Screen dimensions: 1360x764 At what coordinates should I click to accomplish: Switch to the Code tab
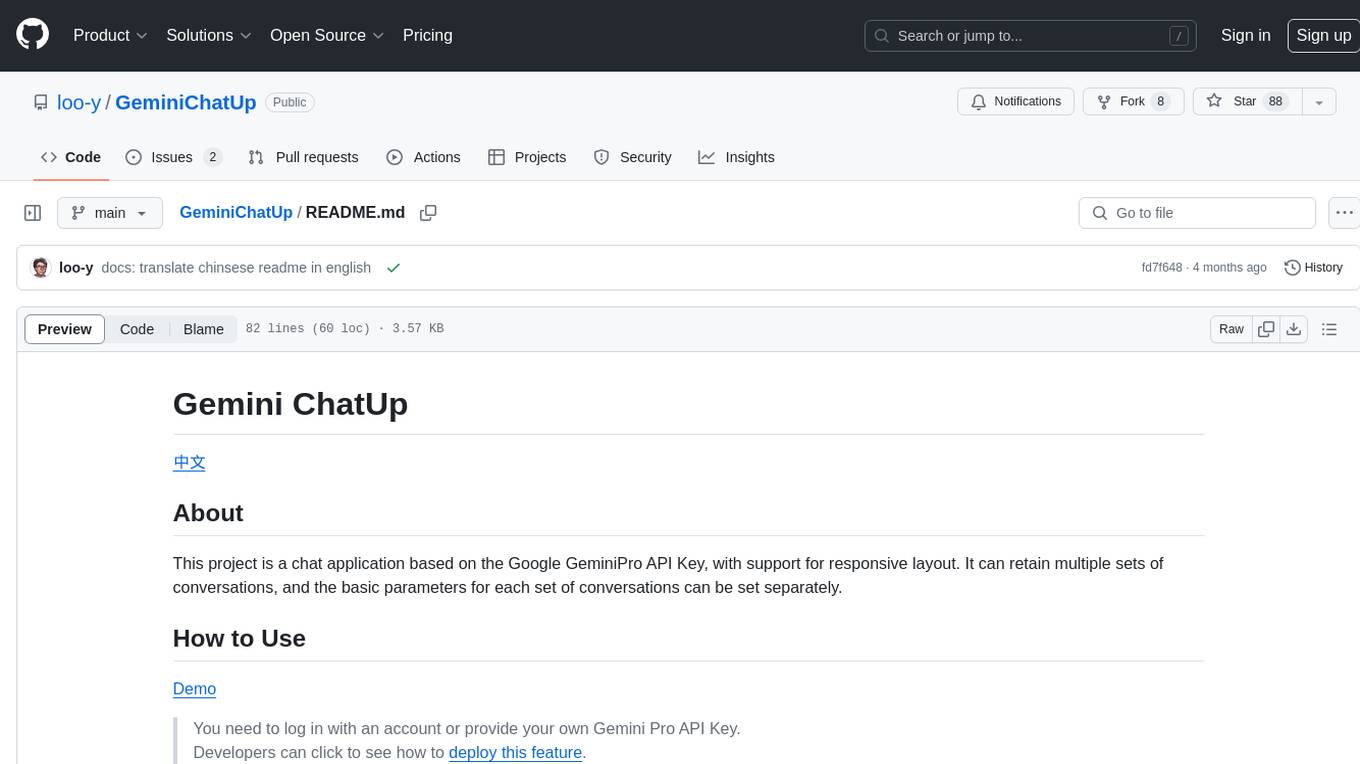[71, 157]
